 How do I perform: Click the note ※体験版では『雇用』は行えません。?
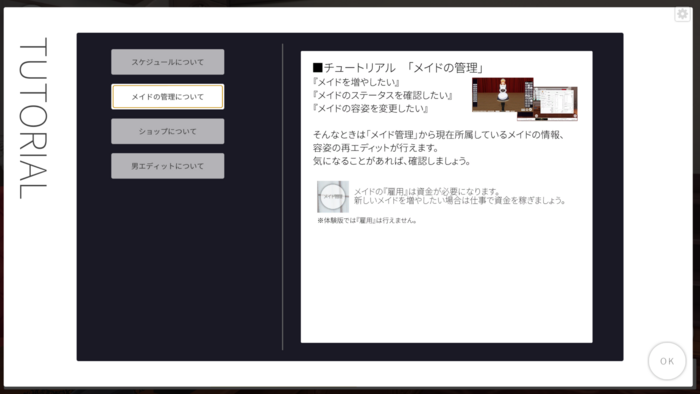367,220
